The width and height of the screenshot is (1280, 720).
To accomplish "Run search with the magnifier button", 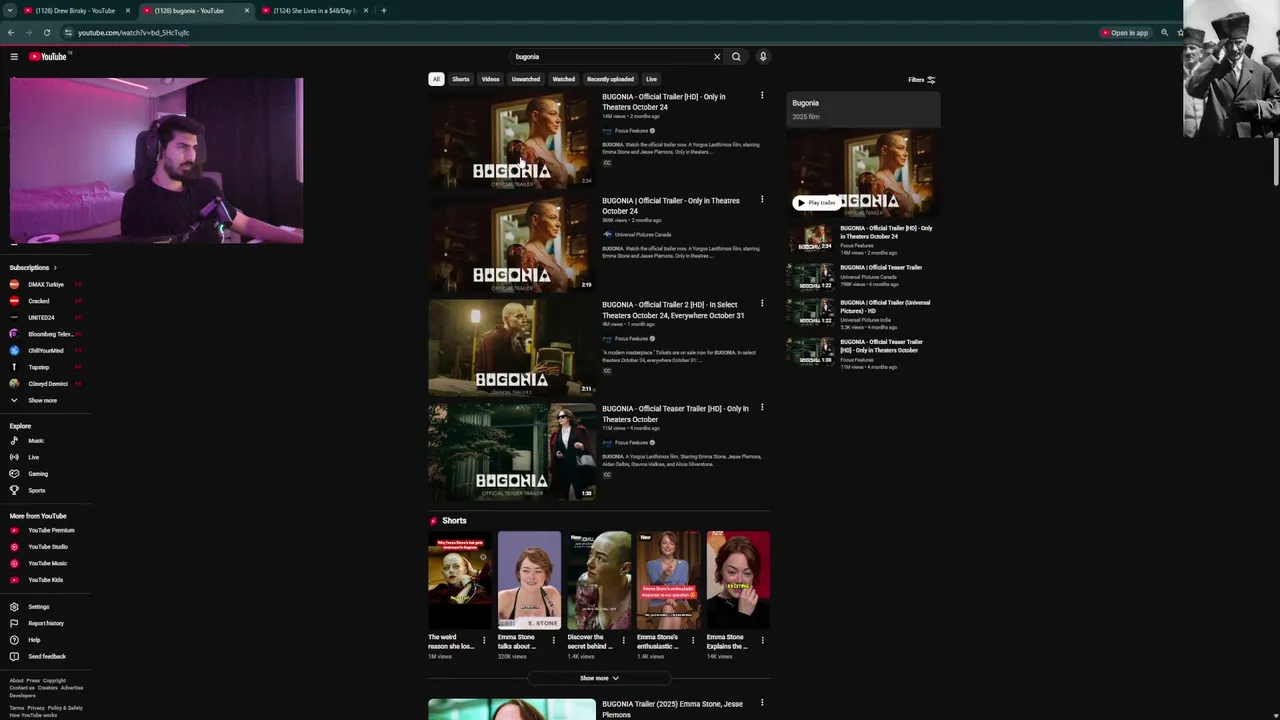I will (736, 57).
